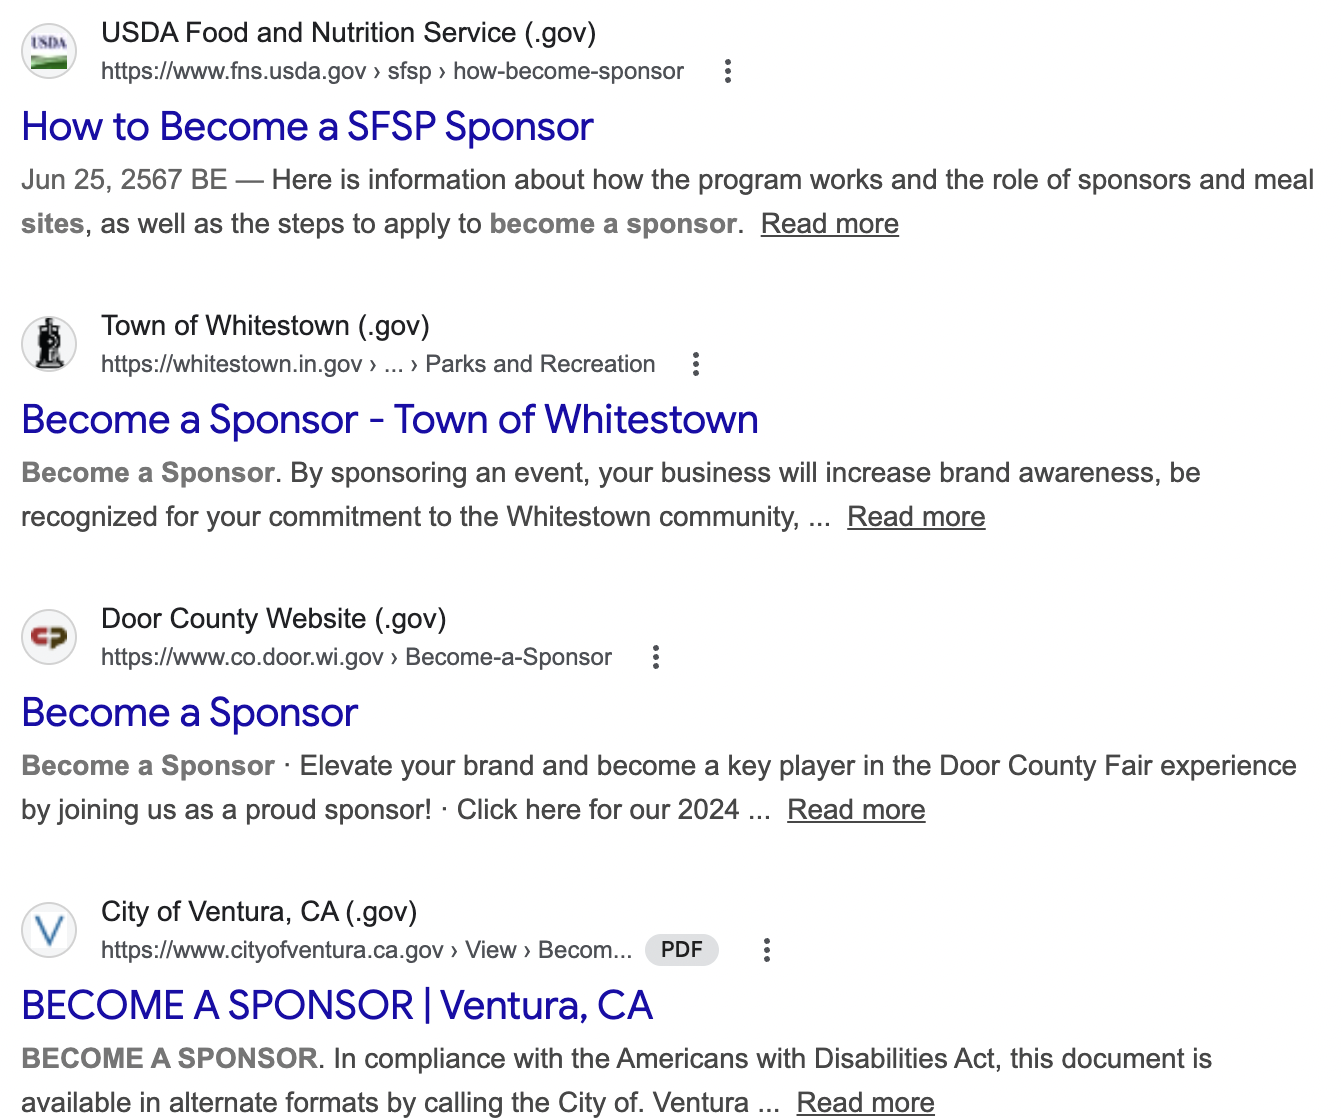1342x1118 pixels.
Task: Open three-dot menu for Whitestown result
Action: [696, 364]
